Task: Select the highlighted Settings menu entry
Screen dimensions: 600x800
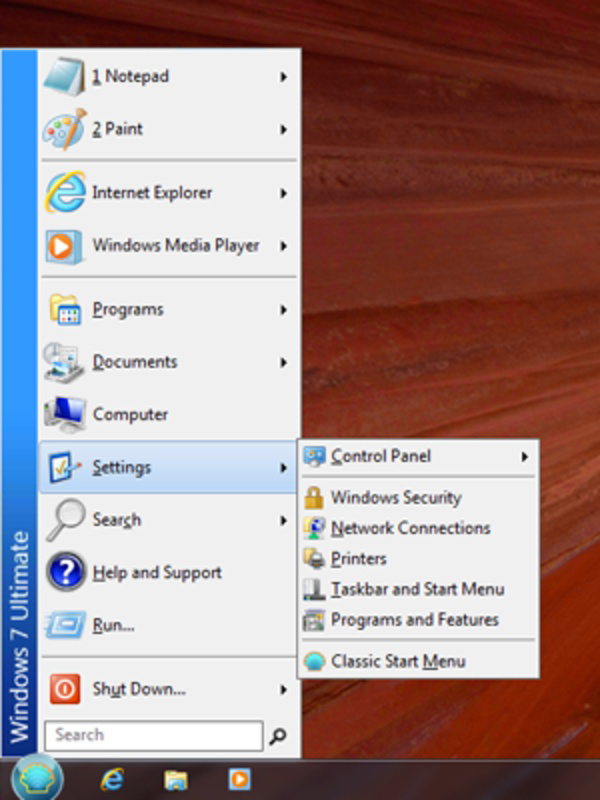Action: click(x=168, y=467)
